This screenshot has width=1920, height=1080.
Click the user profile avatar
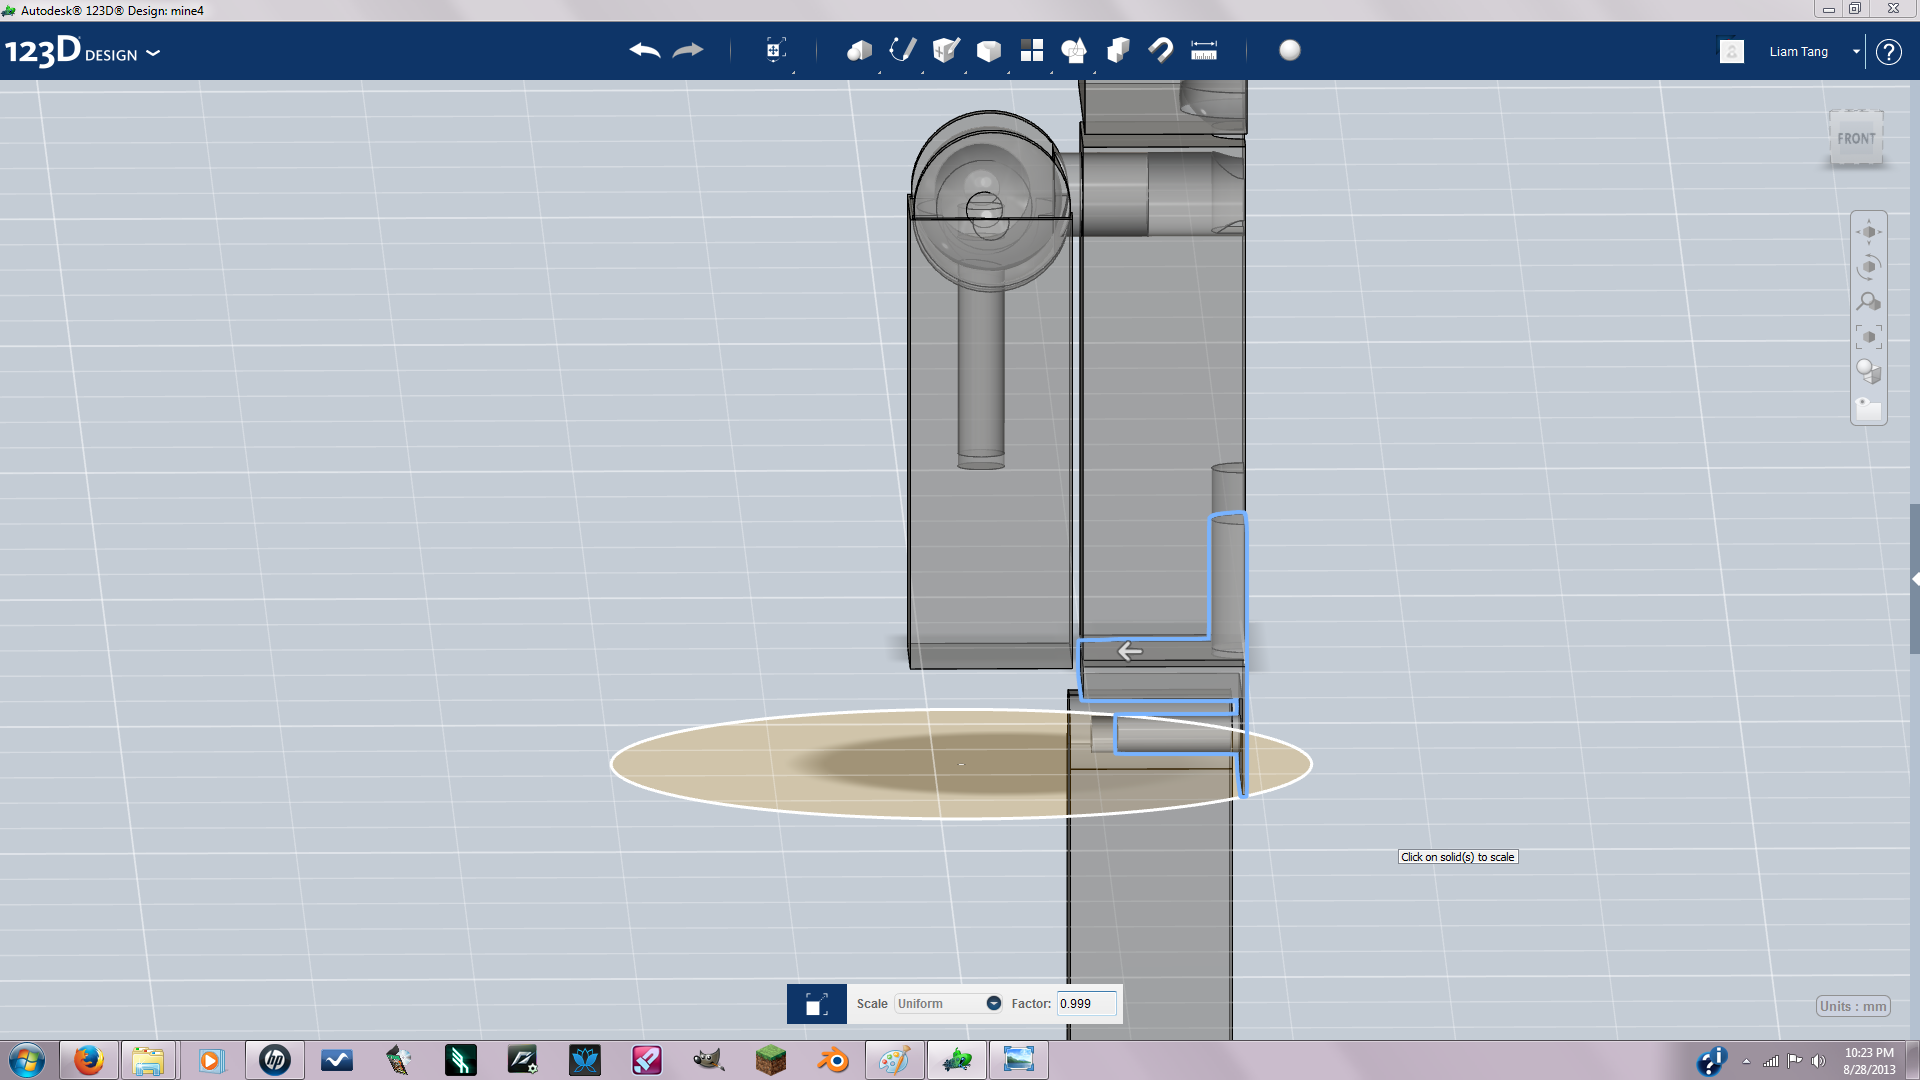point(1732,51)
